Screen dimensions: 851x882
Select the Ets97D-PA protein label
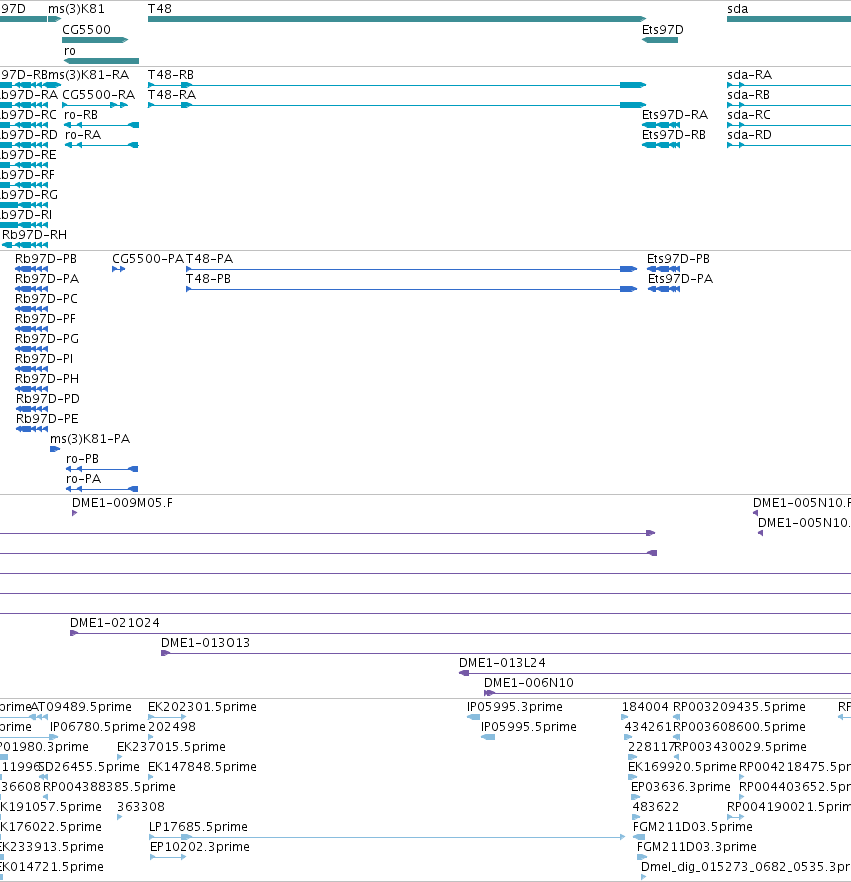681,279
